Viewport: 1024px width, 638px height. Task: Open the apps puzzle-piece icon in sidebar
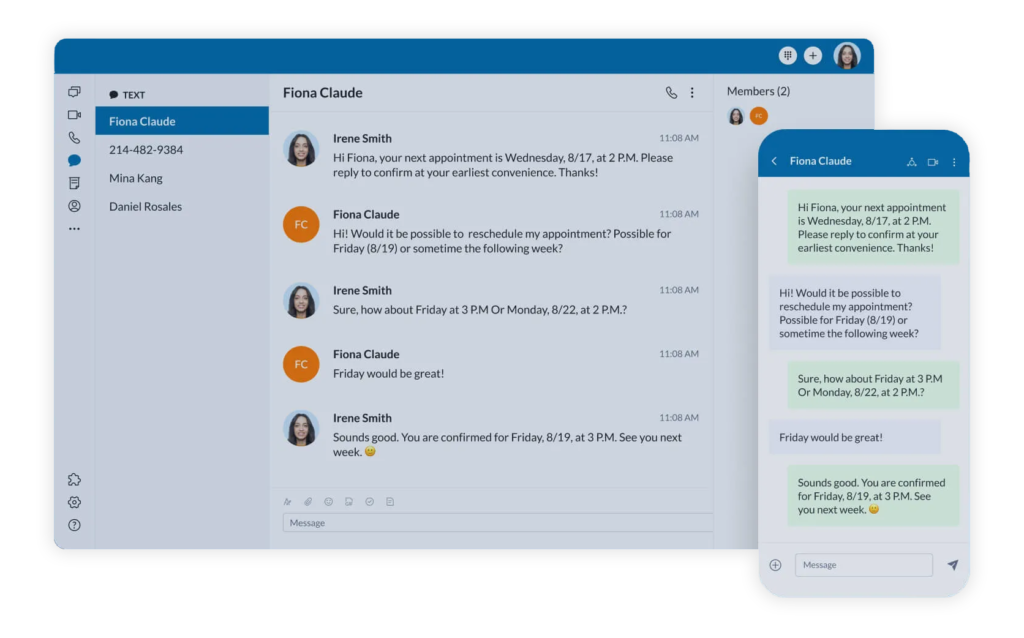(x=74, y=480)
